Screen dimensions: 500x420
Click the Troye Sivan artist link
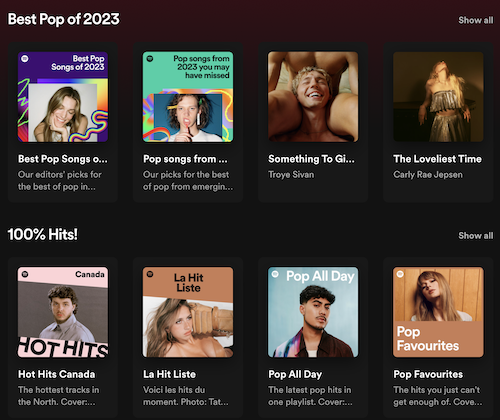[x=291, y=175]
